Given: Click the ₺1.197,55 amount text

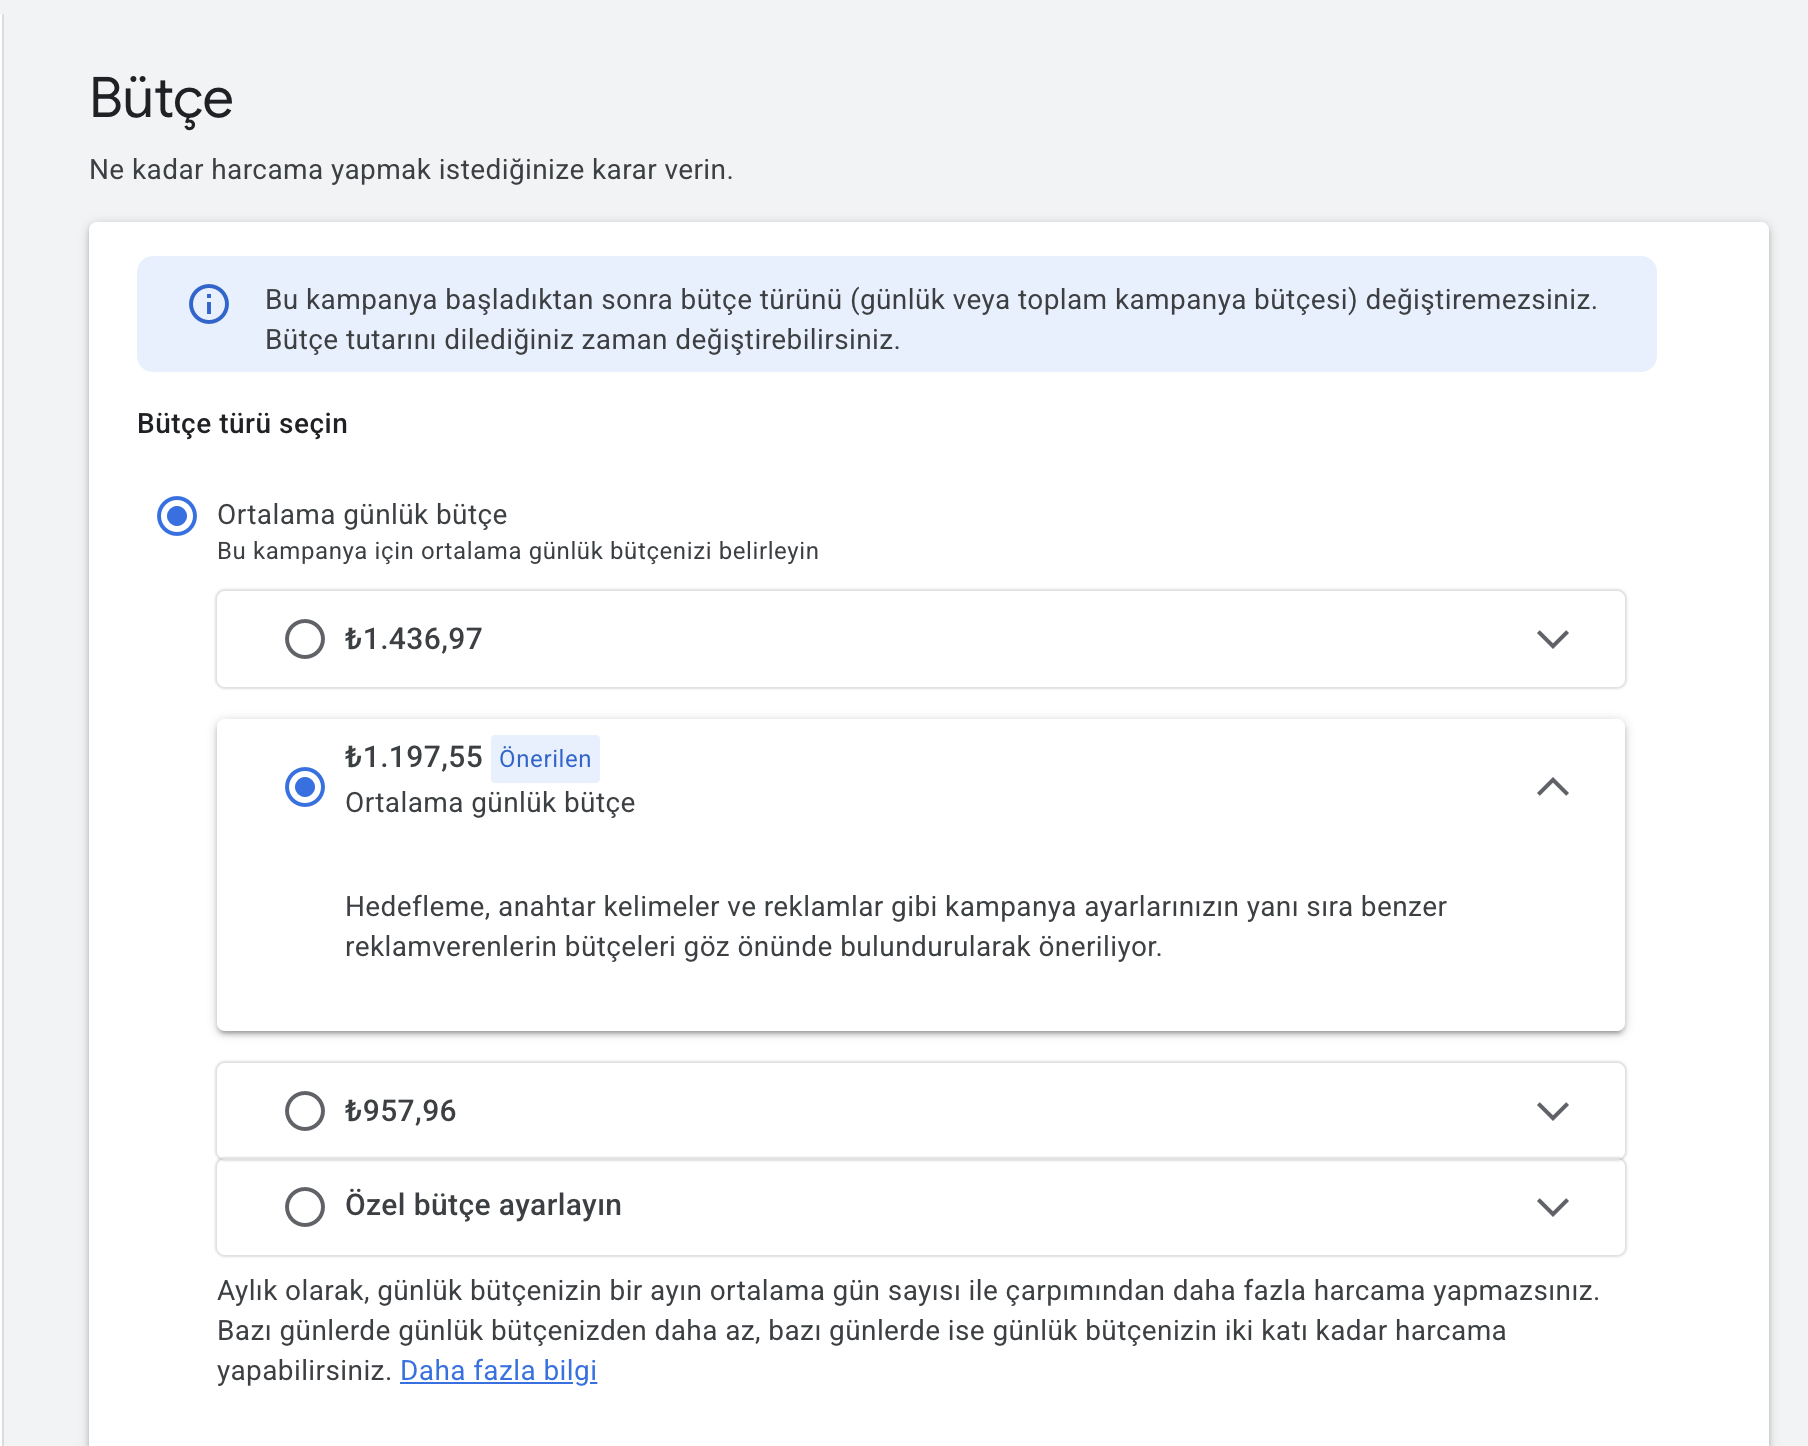Looking at the screenshot, I should pos(413,757).
